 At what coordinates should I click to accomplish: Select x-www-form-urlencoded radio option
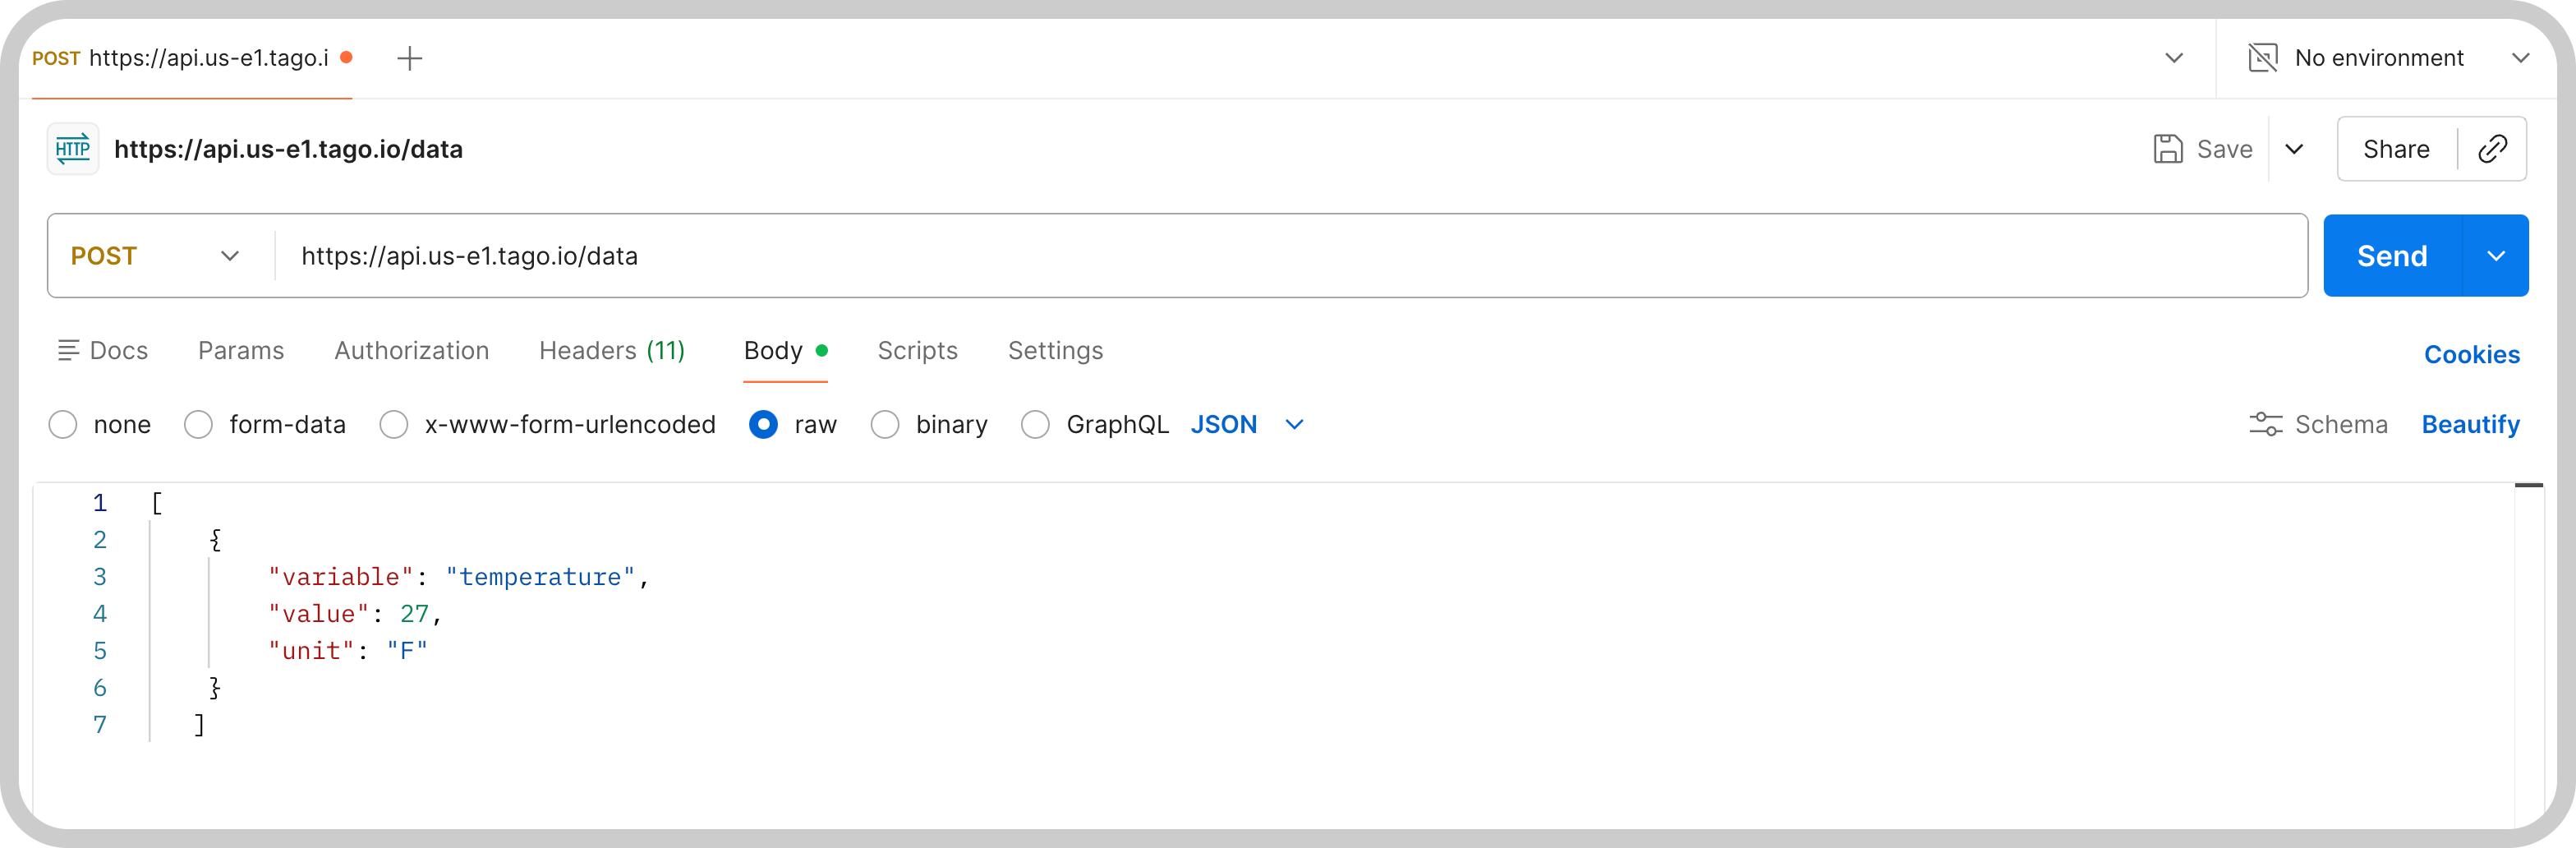(x=394, y=424)
